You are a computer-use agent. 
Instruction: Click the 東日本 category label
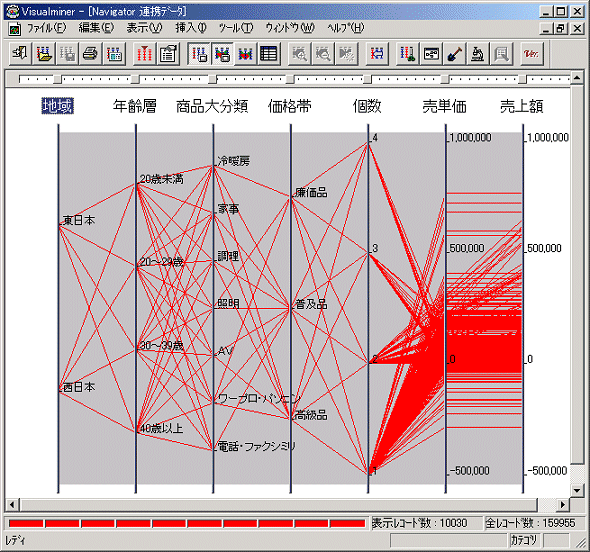[x=79, y=220]
